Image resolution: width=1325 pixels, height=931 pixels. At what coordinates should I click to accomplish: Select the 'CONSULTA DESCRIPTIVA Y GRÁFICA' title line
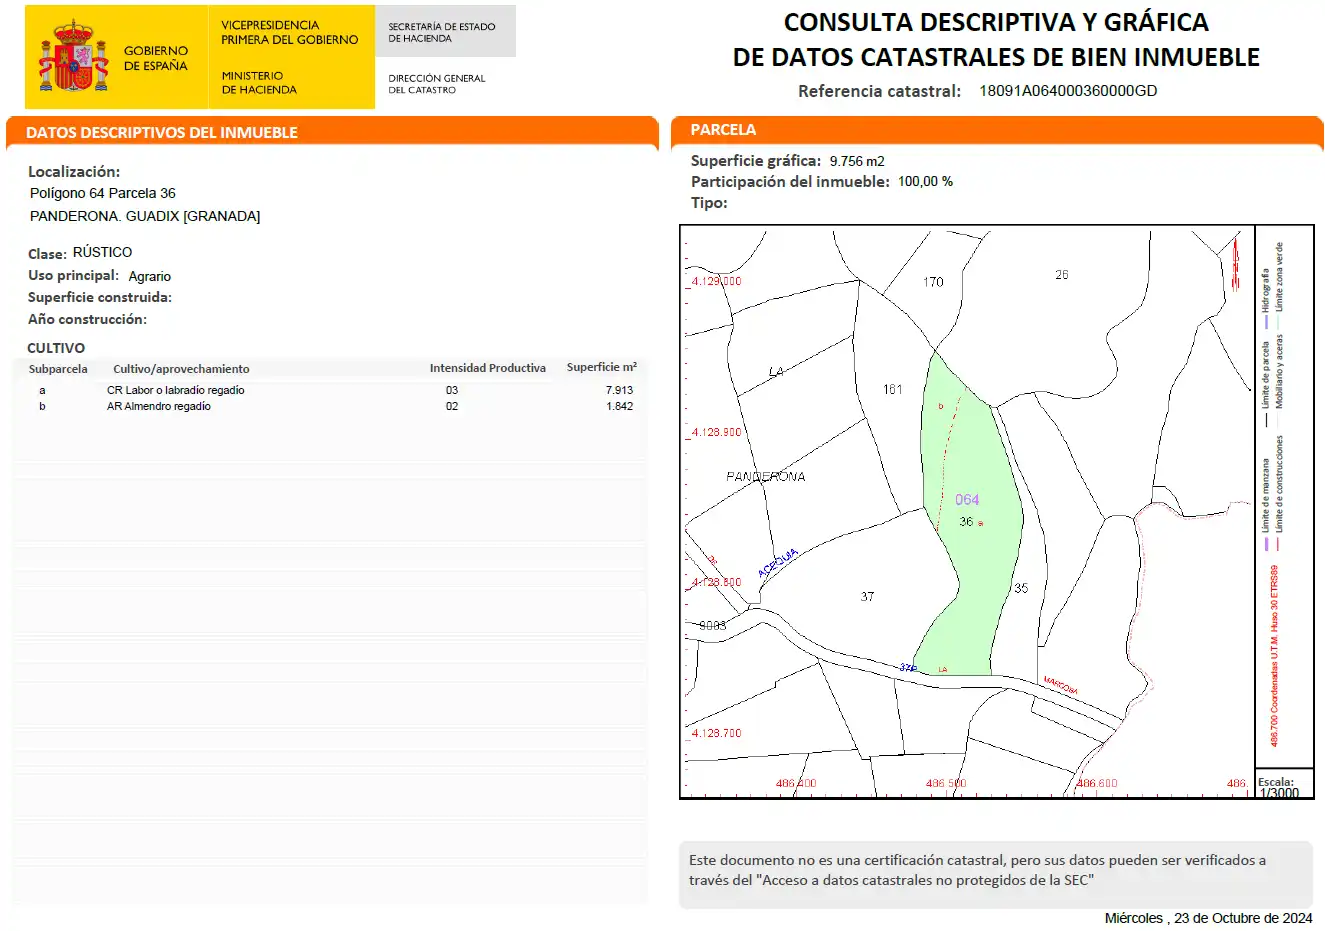coord(996,22)
